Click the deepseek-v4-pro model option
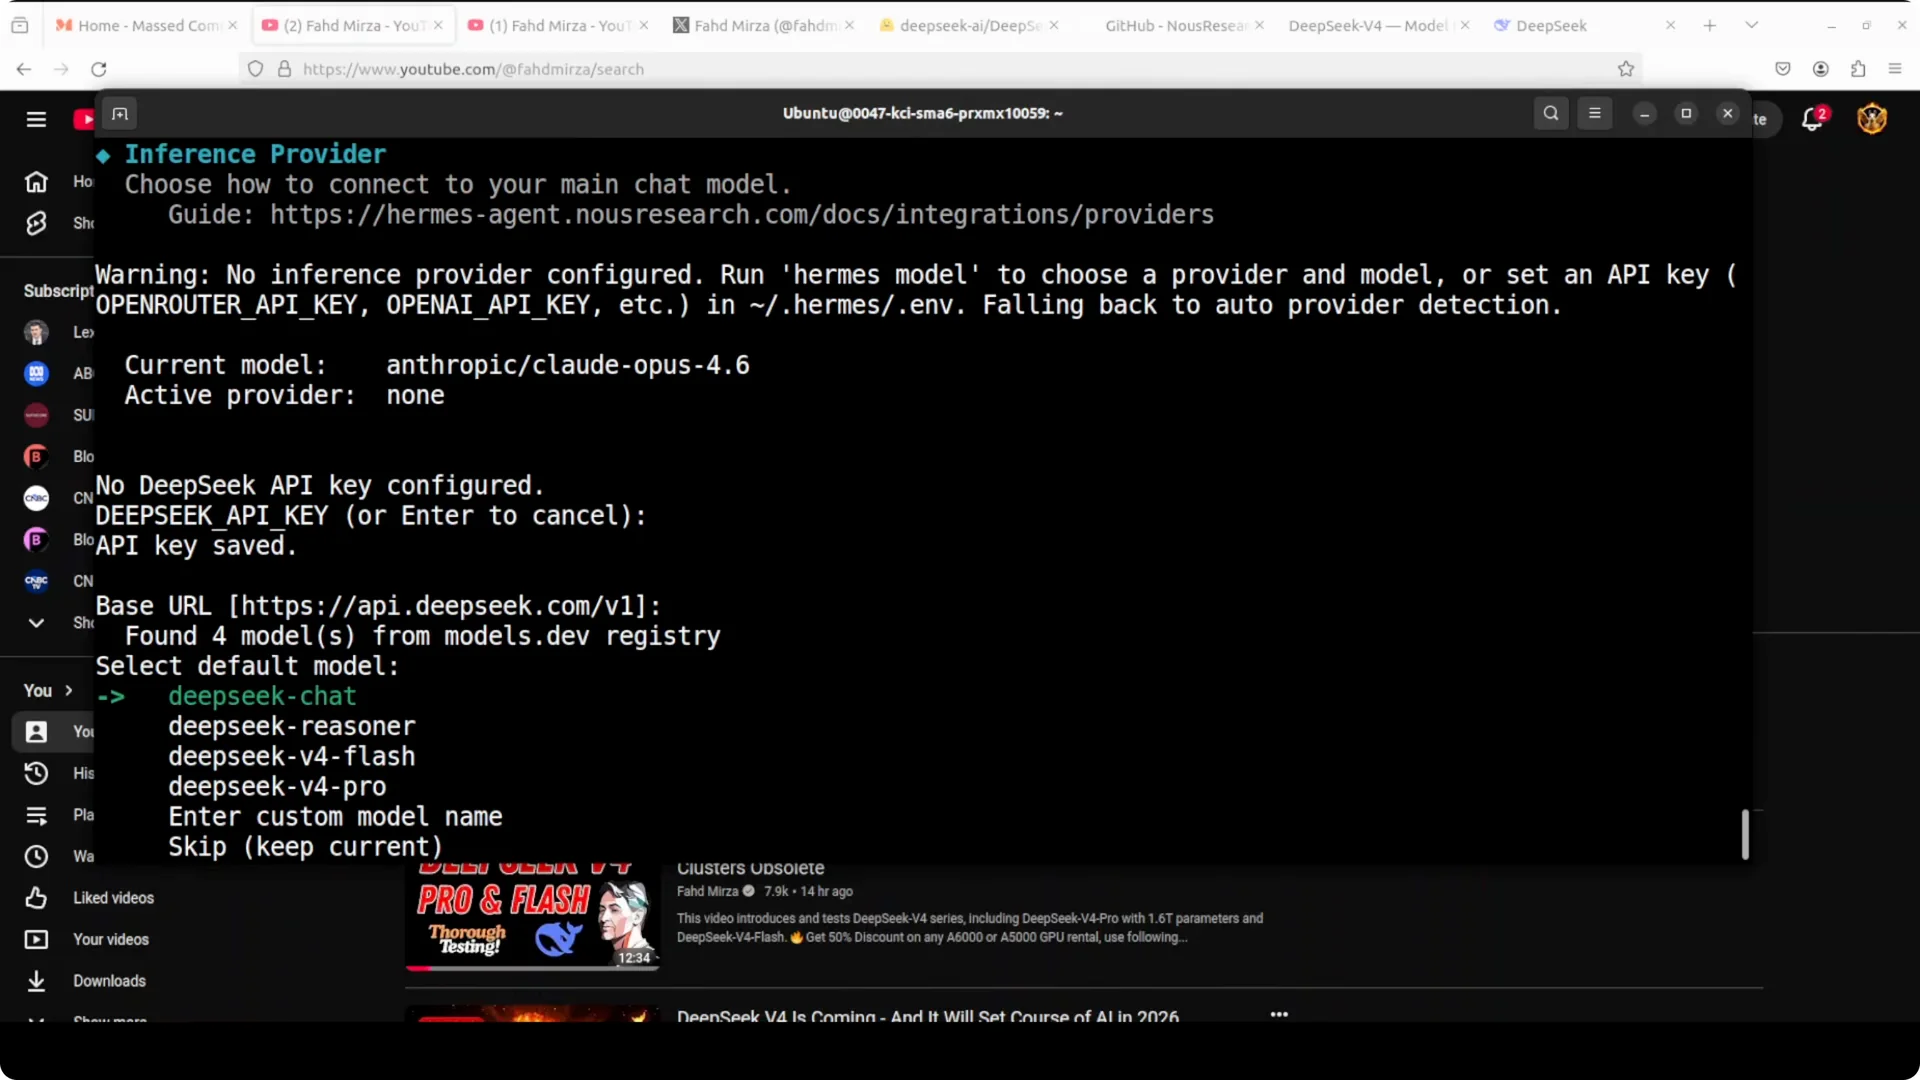Image resolution: width=1920 pixels, height=1080 pixels. point(277,786)
